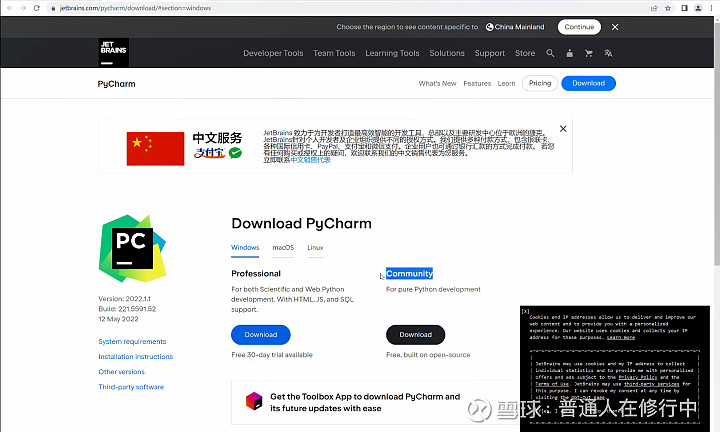
Task: Click the Chinese sales representative link
Action: point(310,160)
